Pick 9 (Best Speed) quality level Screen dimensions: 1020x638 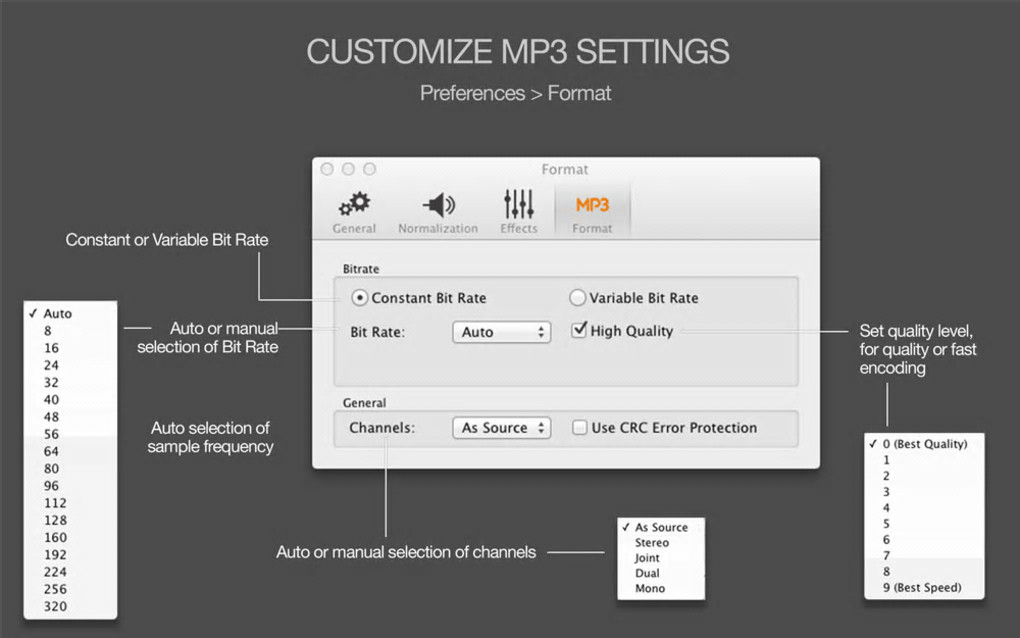(x=924, y=588)
